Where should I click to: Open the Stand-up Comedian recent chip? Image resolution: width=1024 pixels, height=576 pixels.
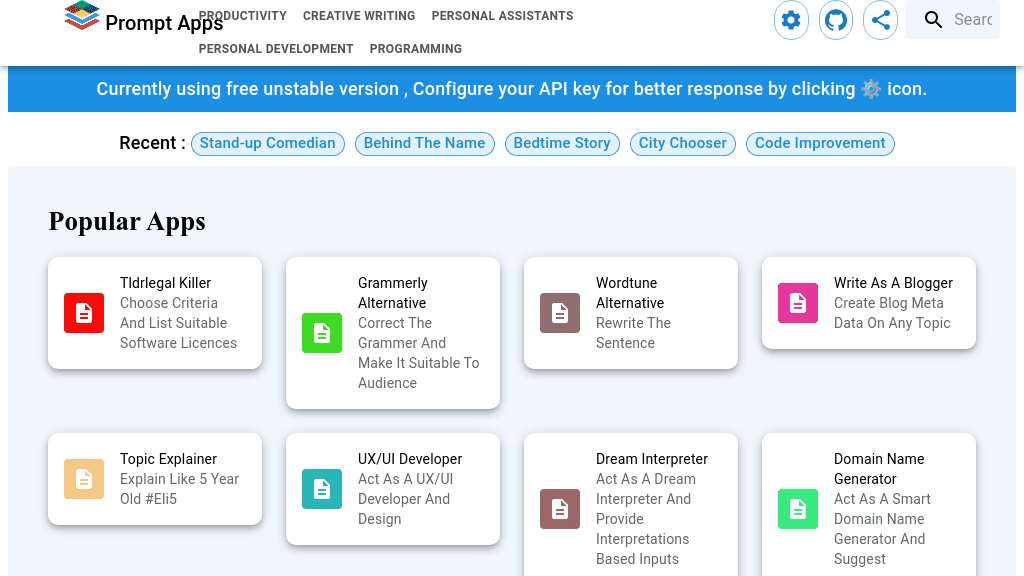[267, 143]
